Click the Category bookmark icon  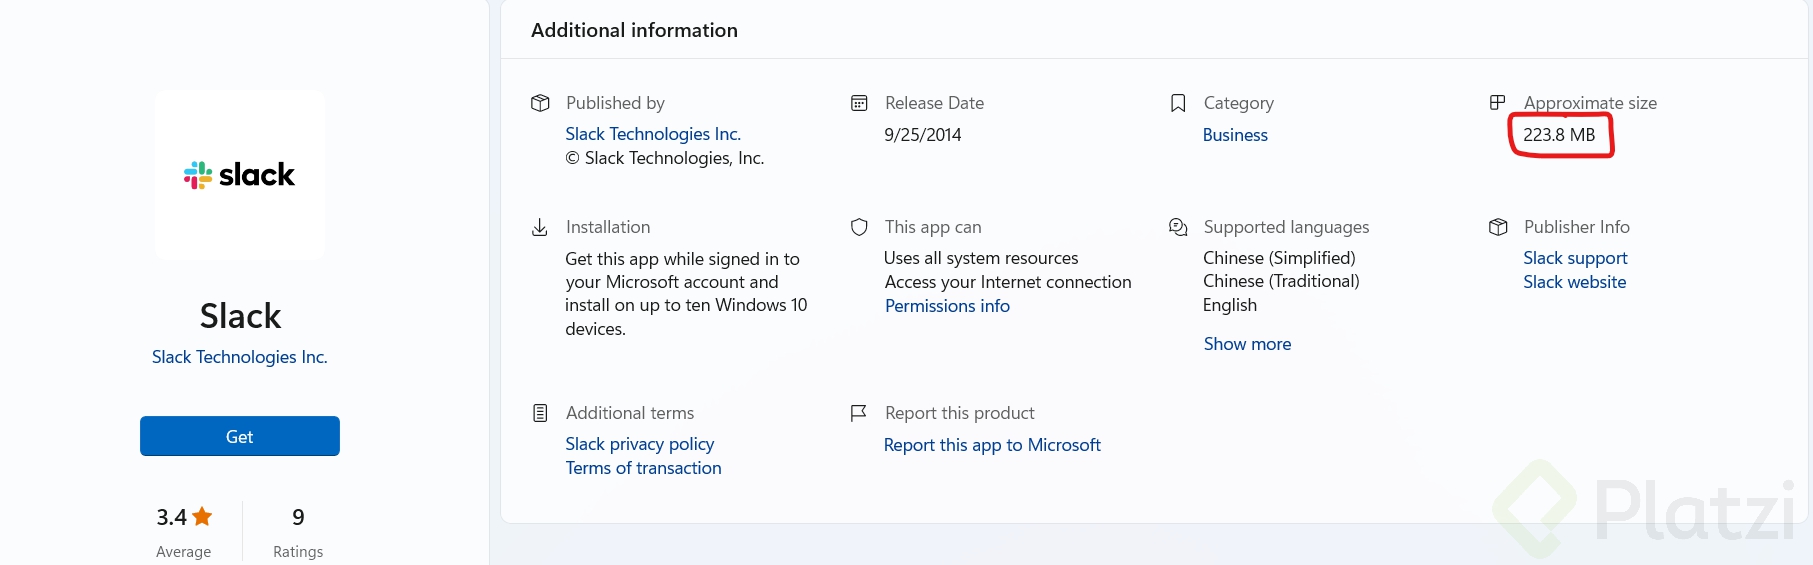pyautogui.click(x=1178, y=103)
